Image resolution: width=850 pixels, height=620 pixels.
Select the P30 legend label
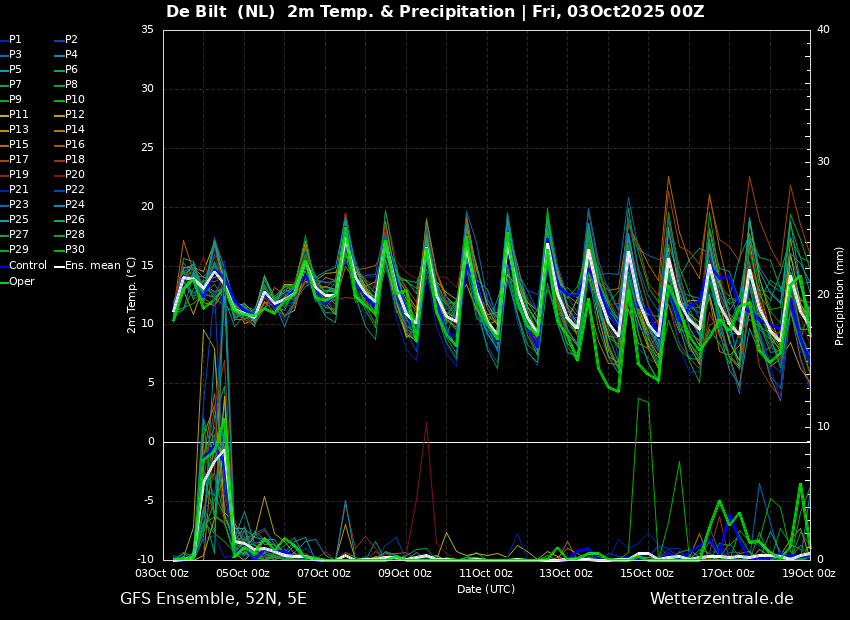[x=75, y=250]
